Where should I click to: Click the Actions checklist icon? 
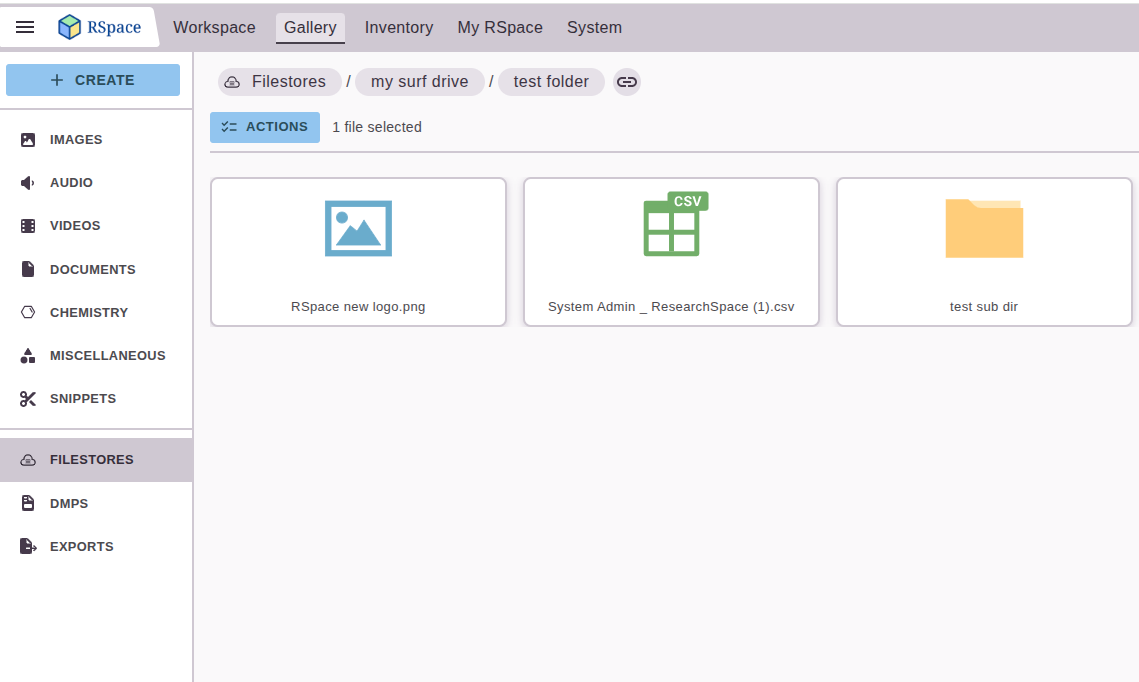229,126
